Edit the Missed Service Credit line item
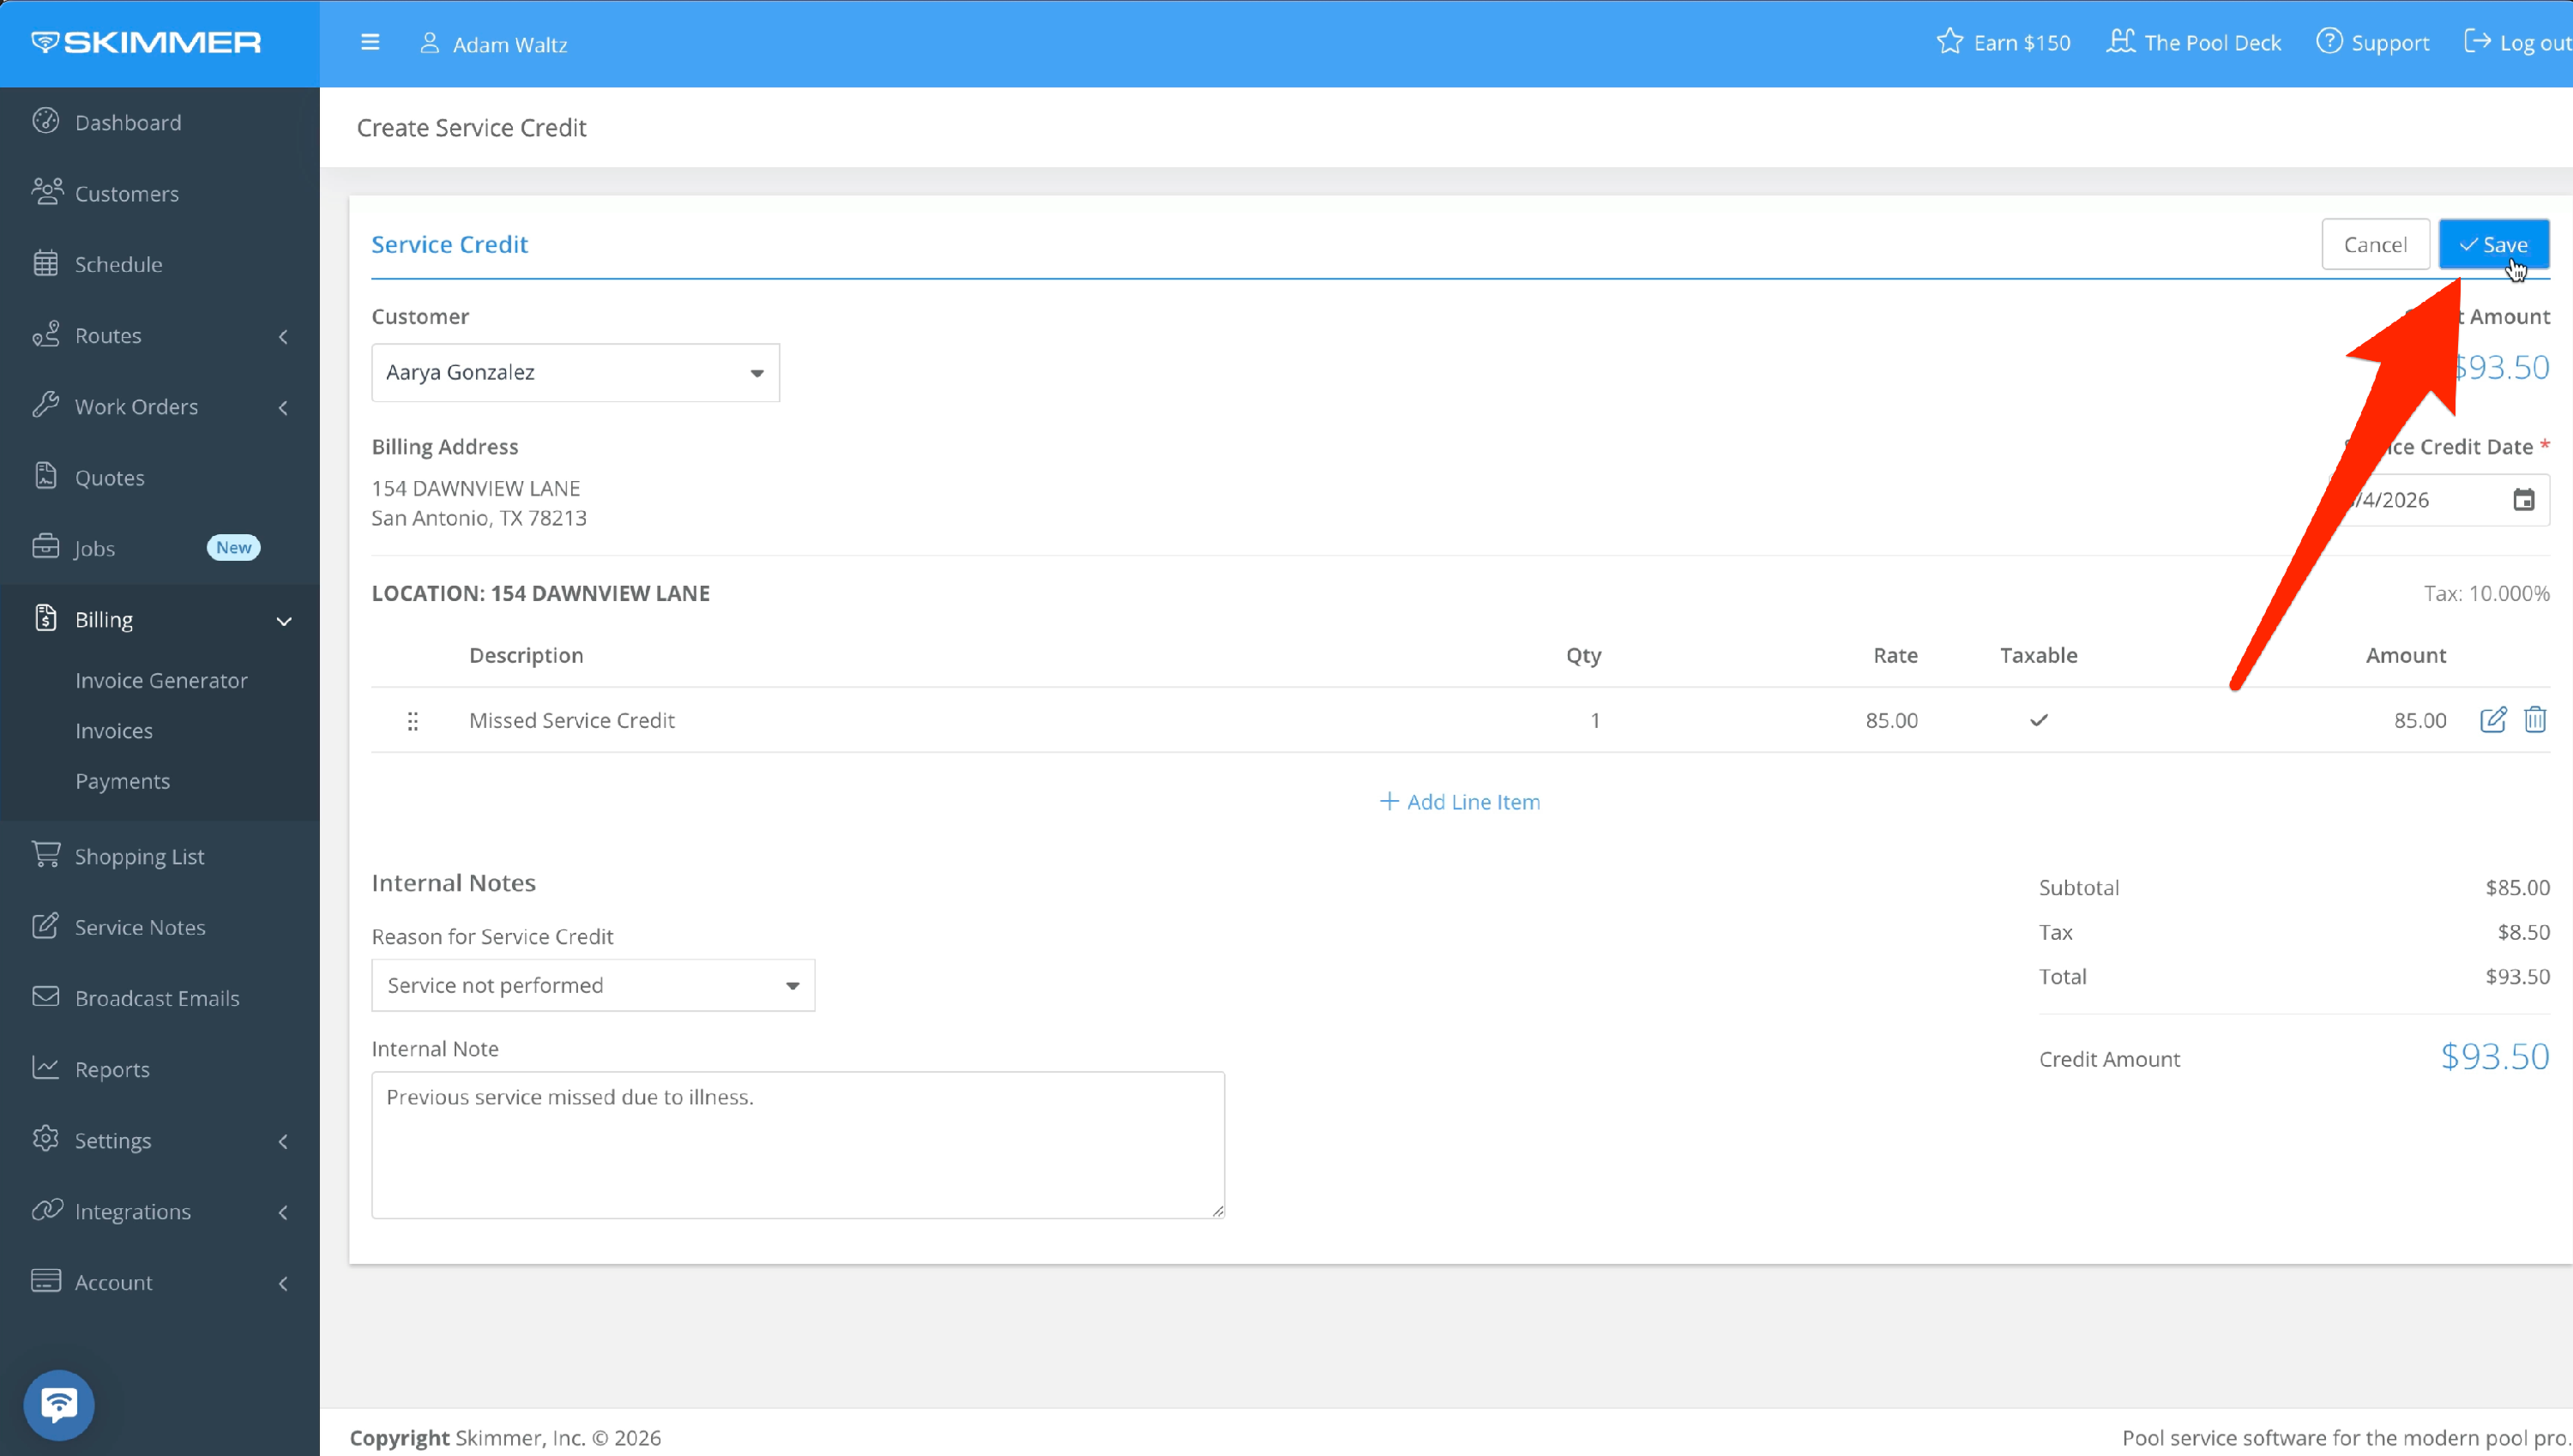The image size is (2573, 1456). coord(2492,719)
